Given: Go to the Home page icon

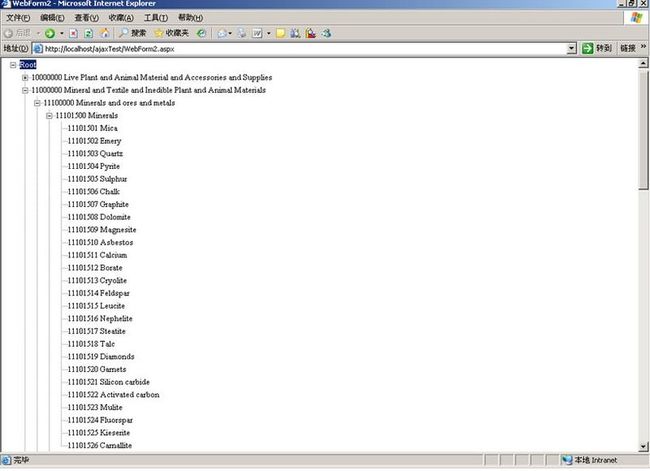Looking at the screenshot, I should click(104, 33).
